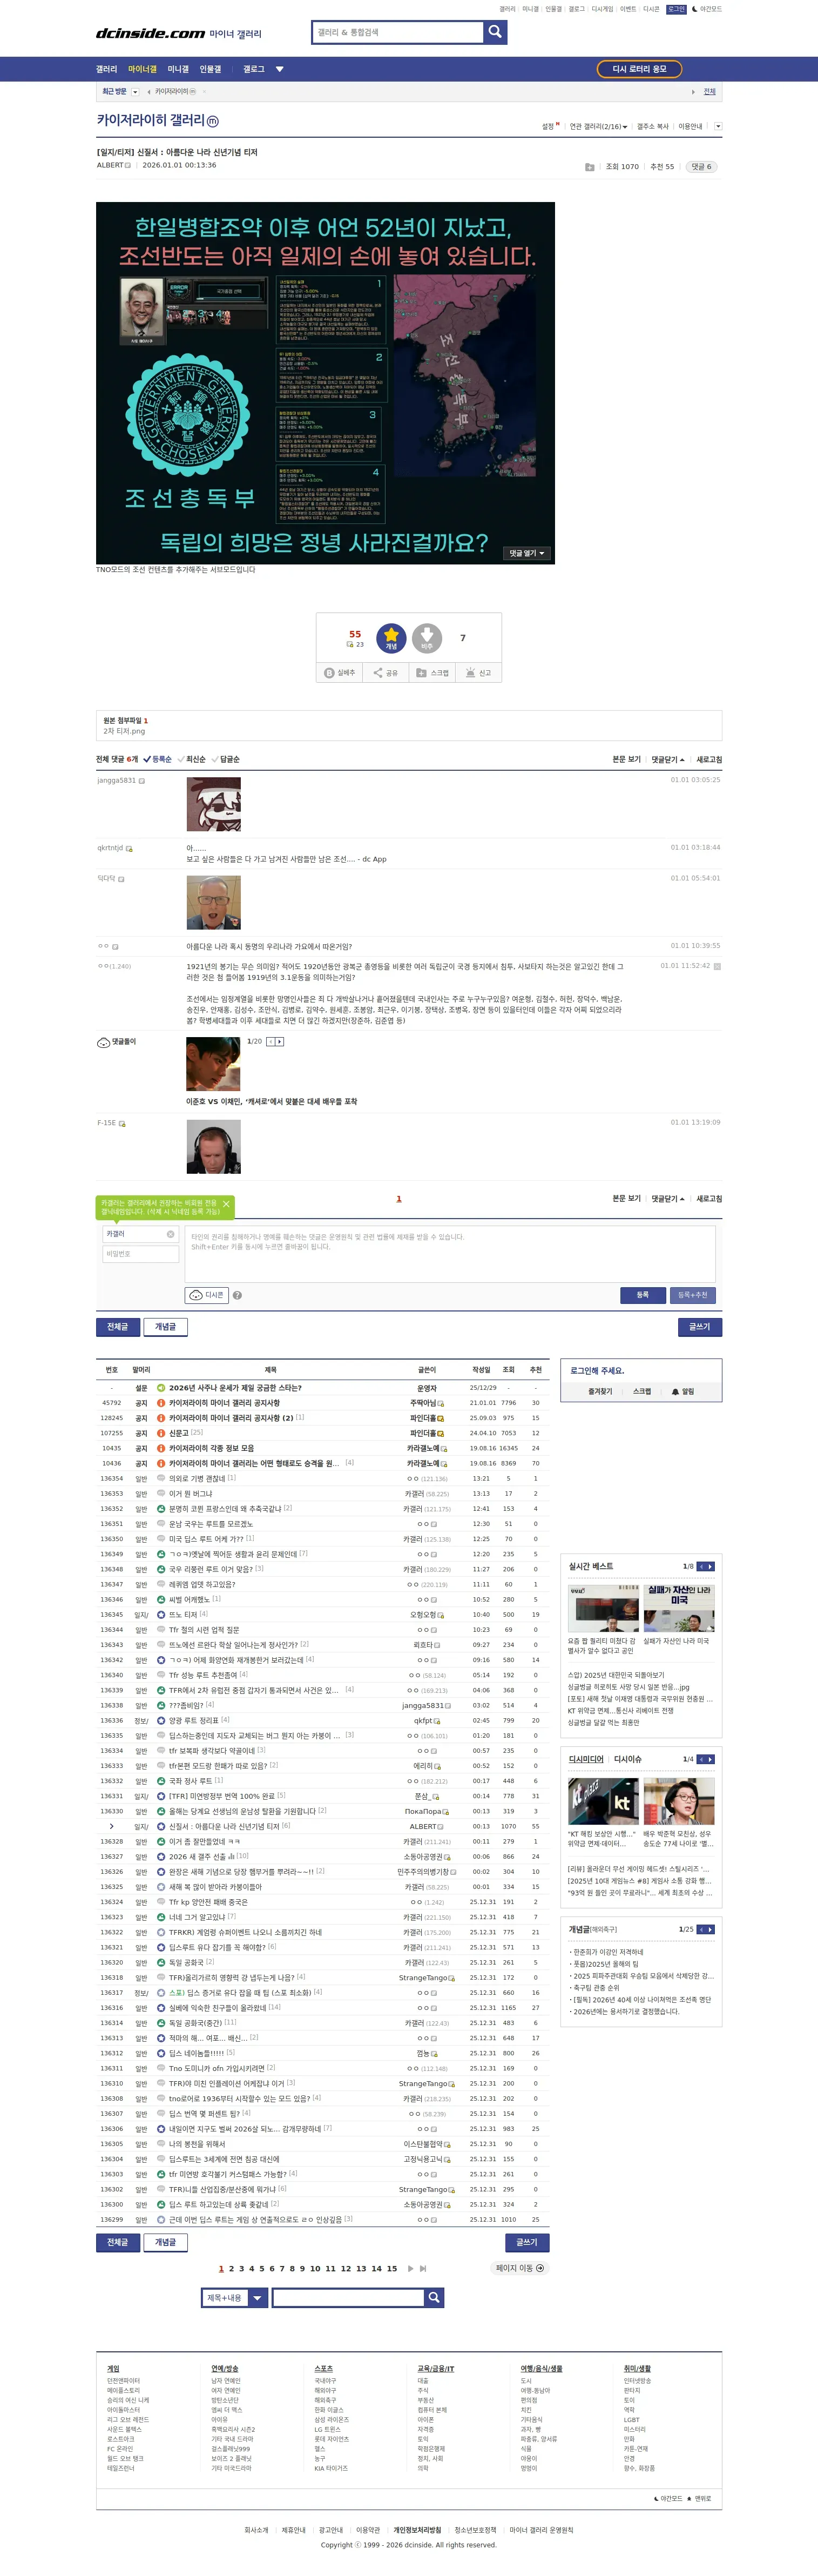Delete the ㅇㅇ(1.240) comment
The image size is (818, 2576).
[716, 966]
